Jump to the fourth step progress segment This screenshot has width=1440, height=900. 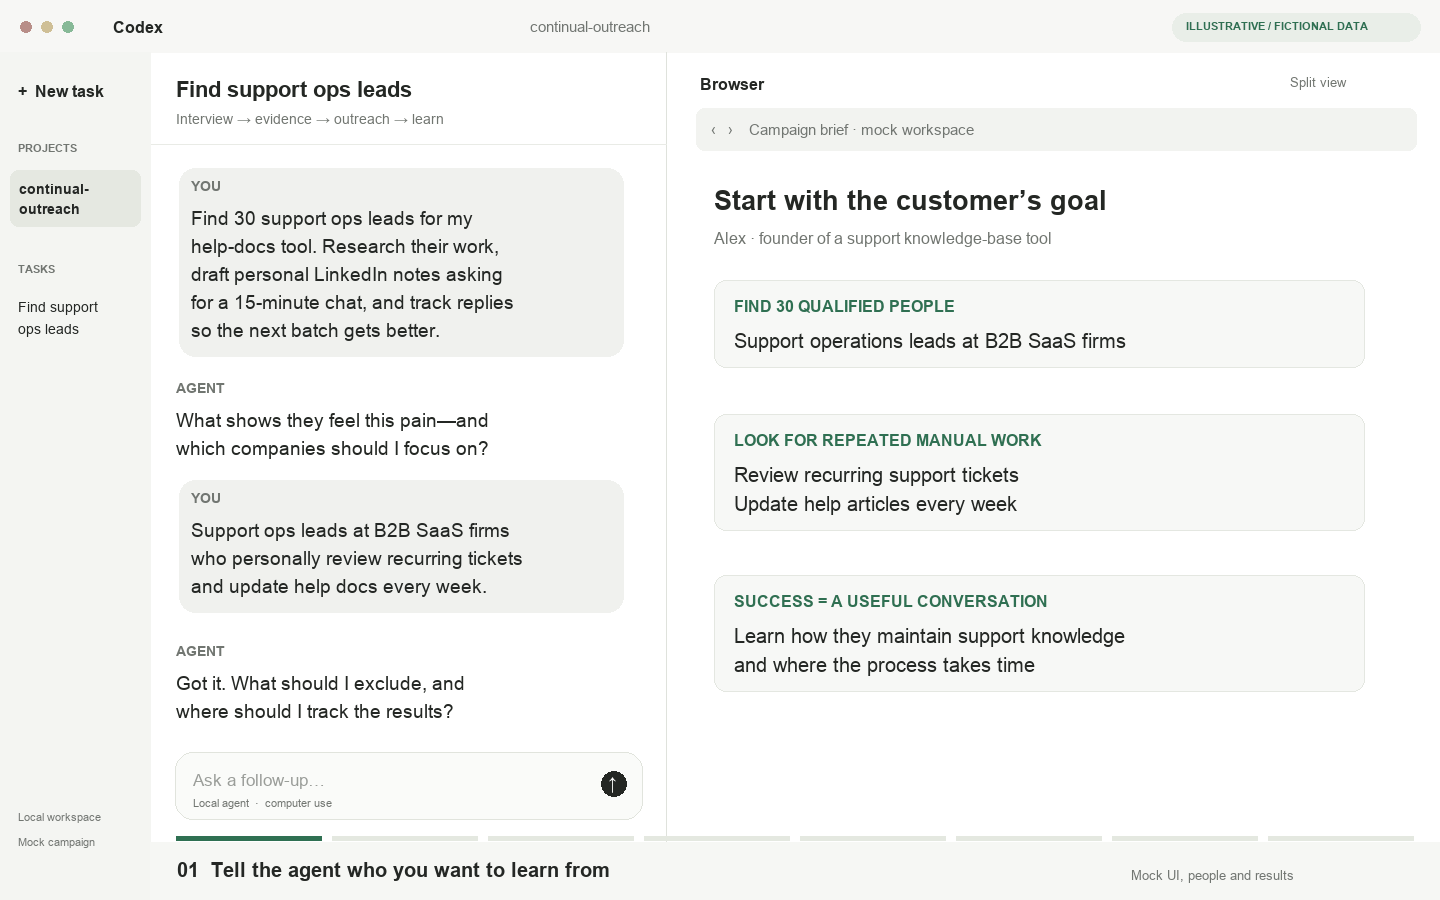pos(717,838)
